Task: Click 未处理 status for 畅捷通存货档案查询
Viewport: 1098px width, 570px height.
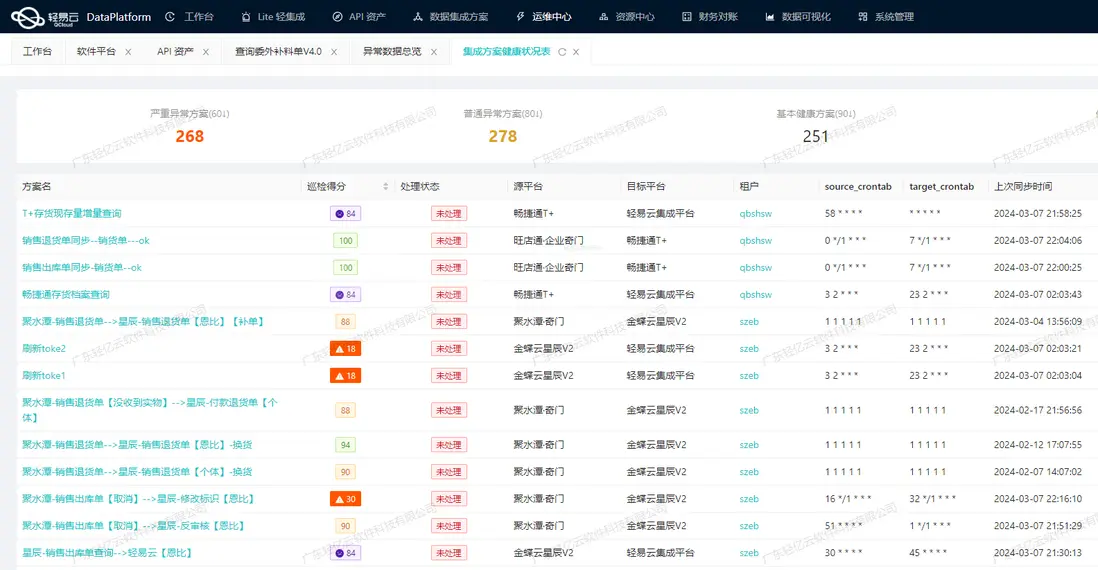Action: point(449,294)
